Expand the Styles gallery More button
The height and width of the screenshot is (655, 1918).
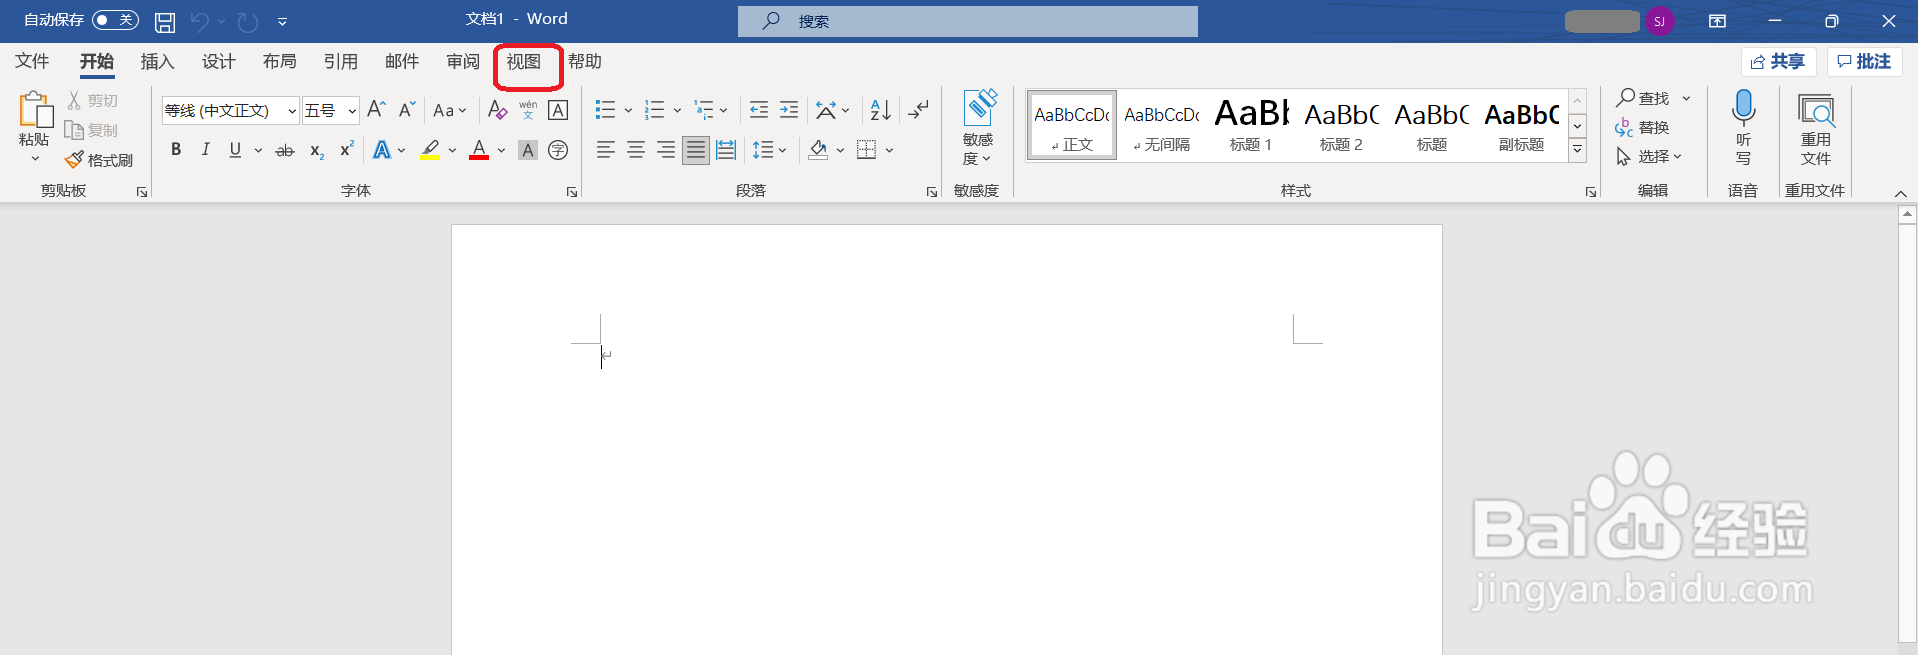pyautogui.click(x=1577, y=150)
